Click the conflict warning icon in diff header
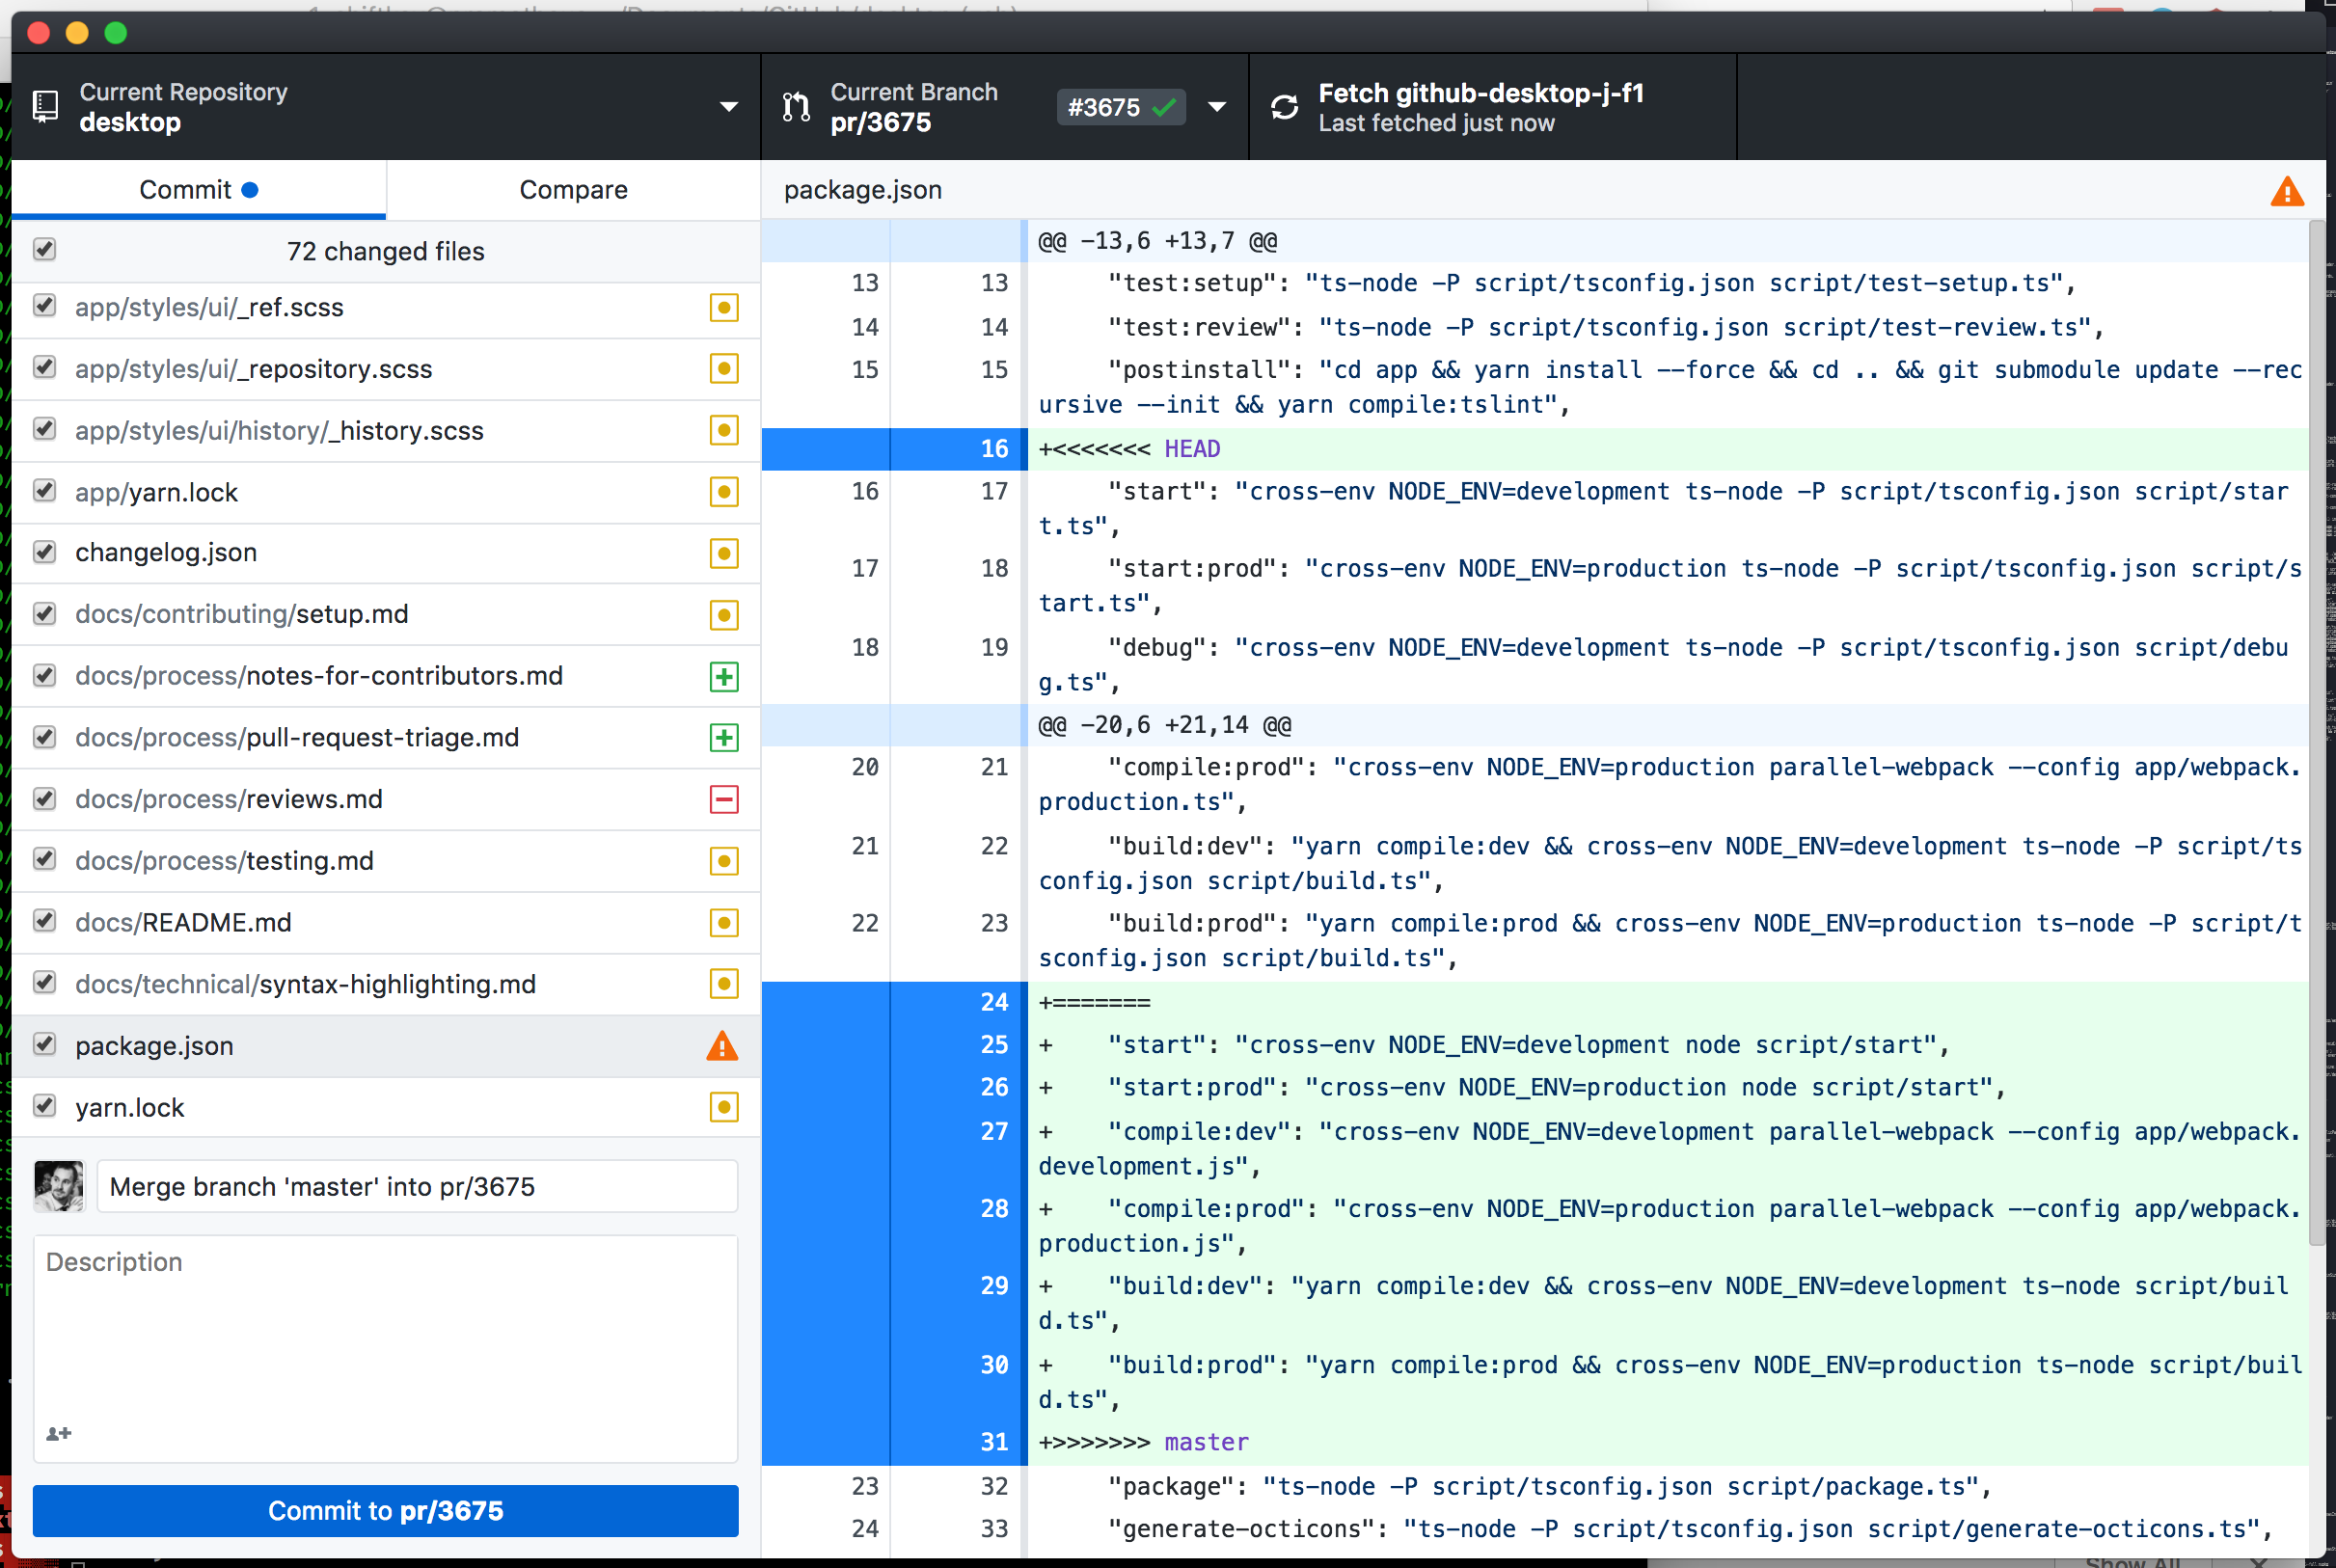2336x1568 pixels. tap(2287, 191)
